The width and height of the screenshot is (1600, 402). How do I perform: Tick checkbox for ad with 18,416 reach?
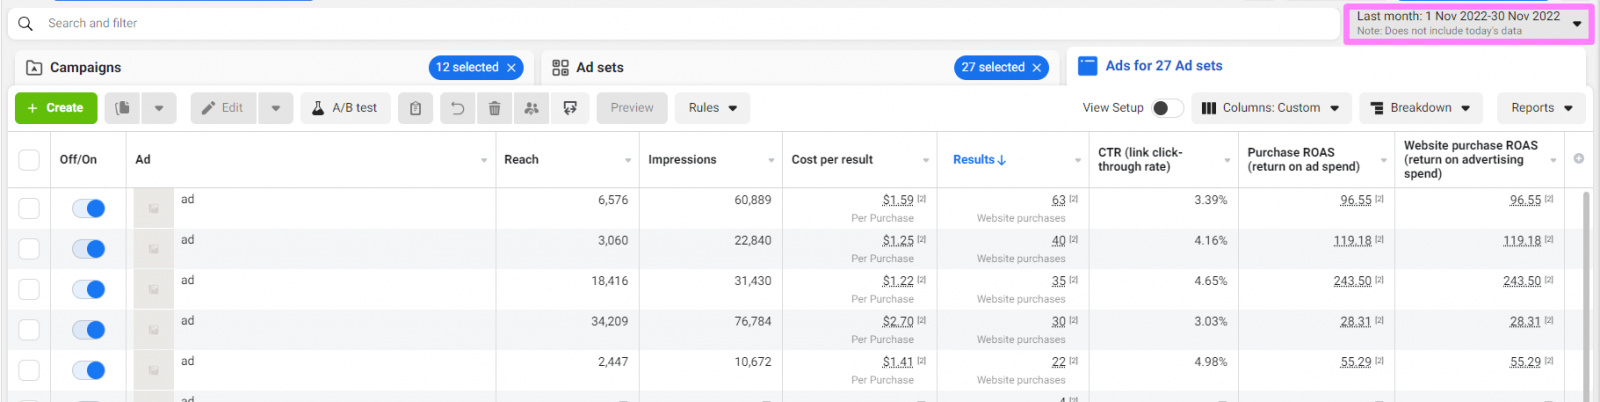pyautogui.click(x=29, y=289)
